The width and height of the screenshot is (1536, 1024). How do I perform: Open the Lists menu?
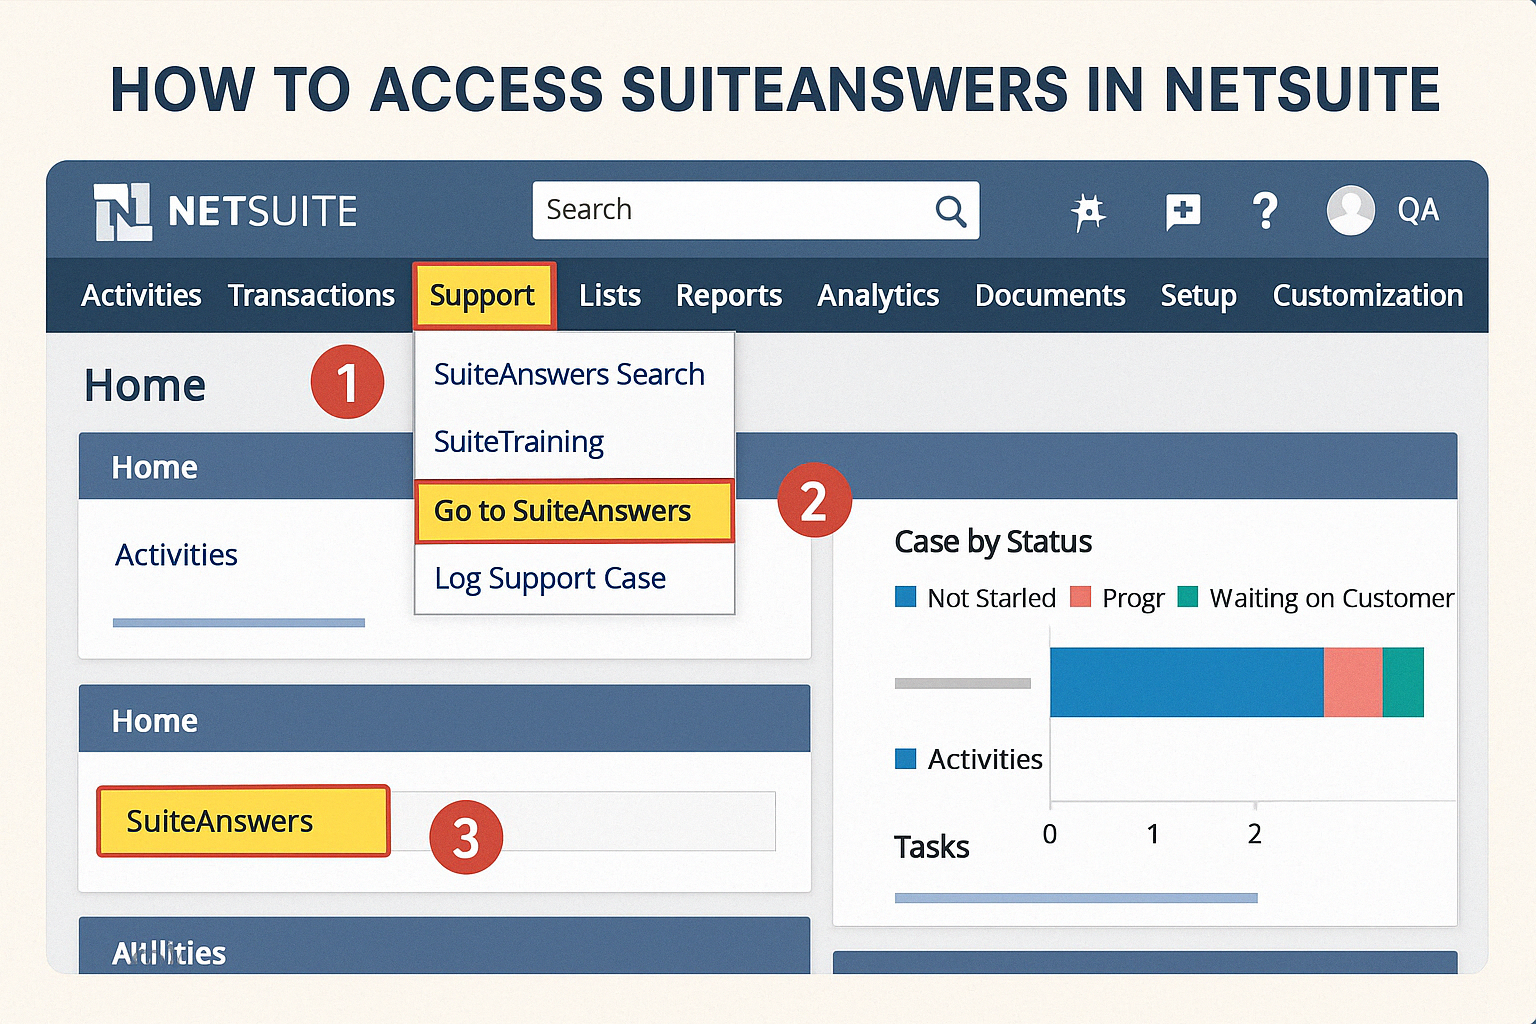610,295
